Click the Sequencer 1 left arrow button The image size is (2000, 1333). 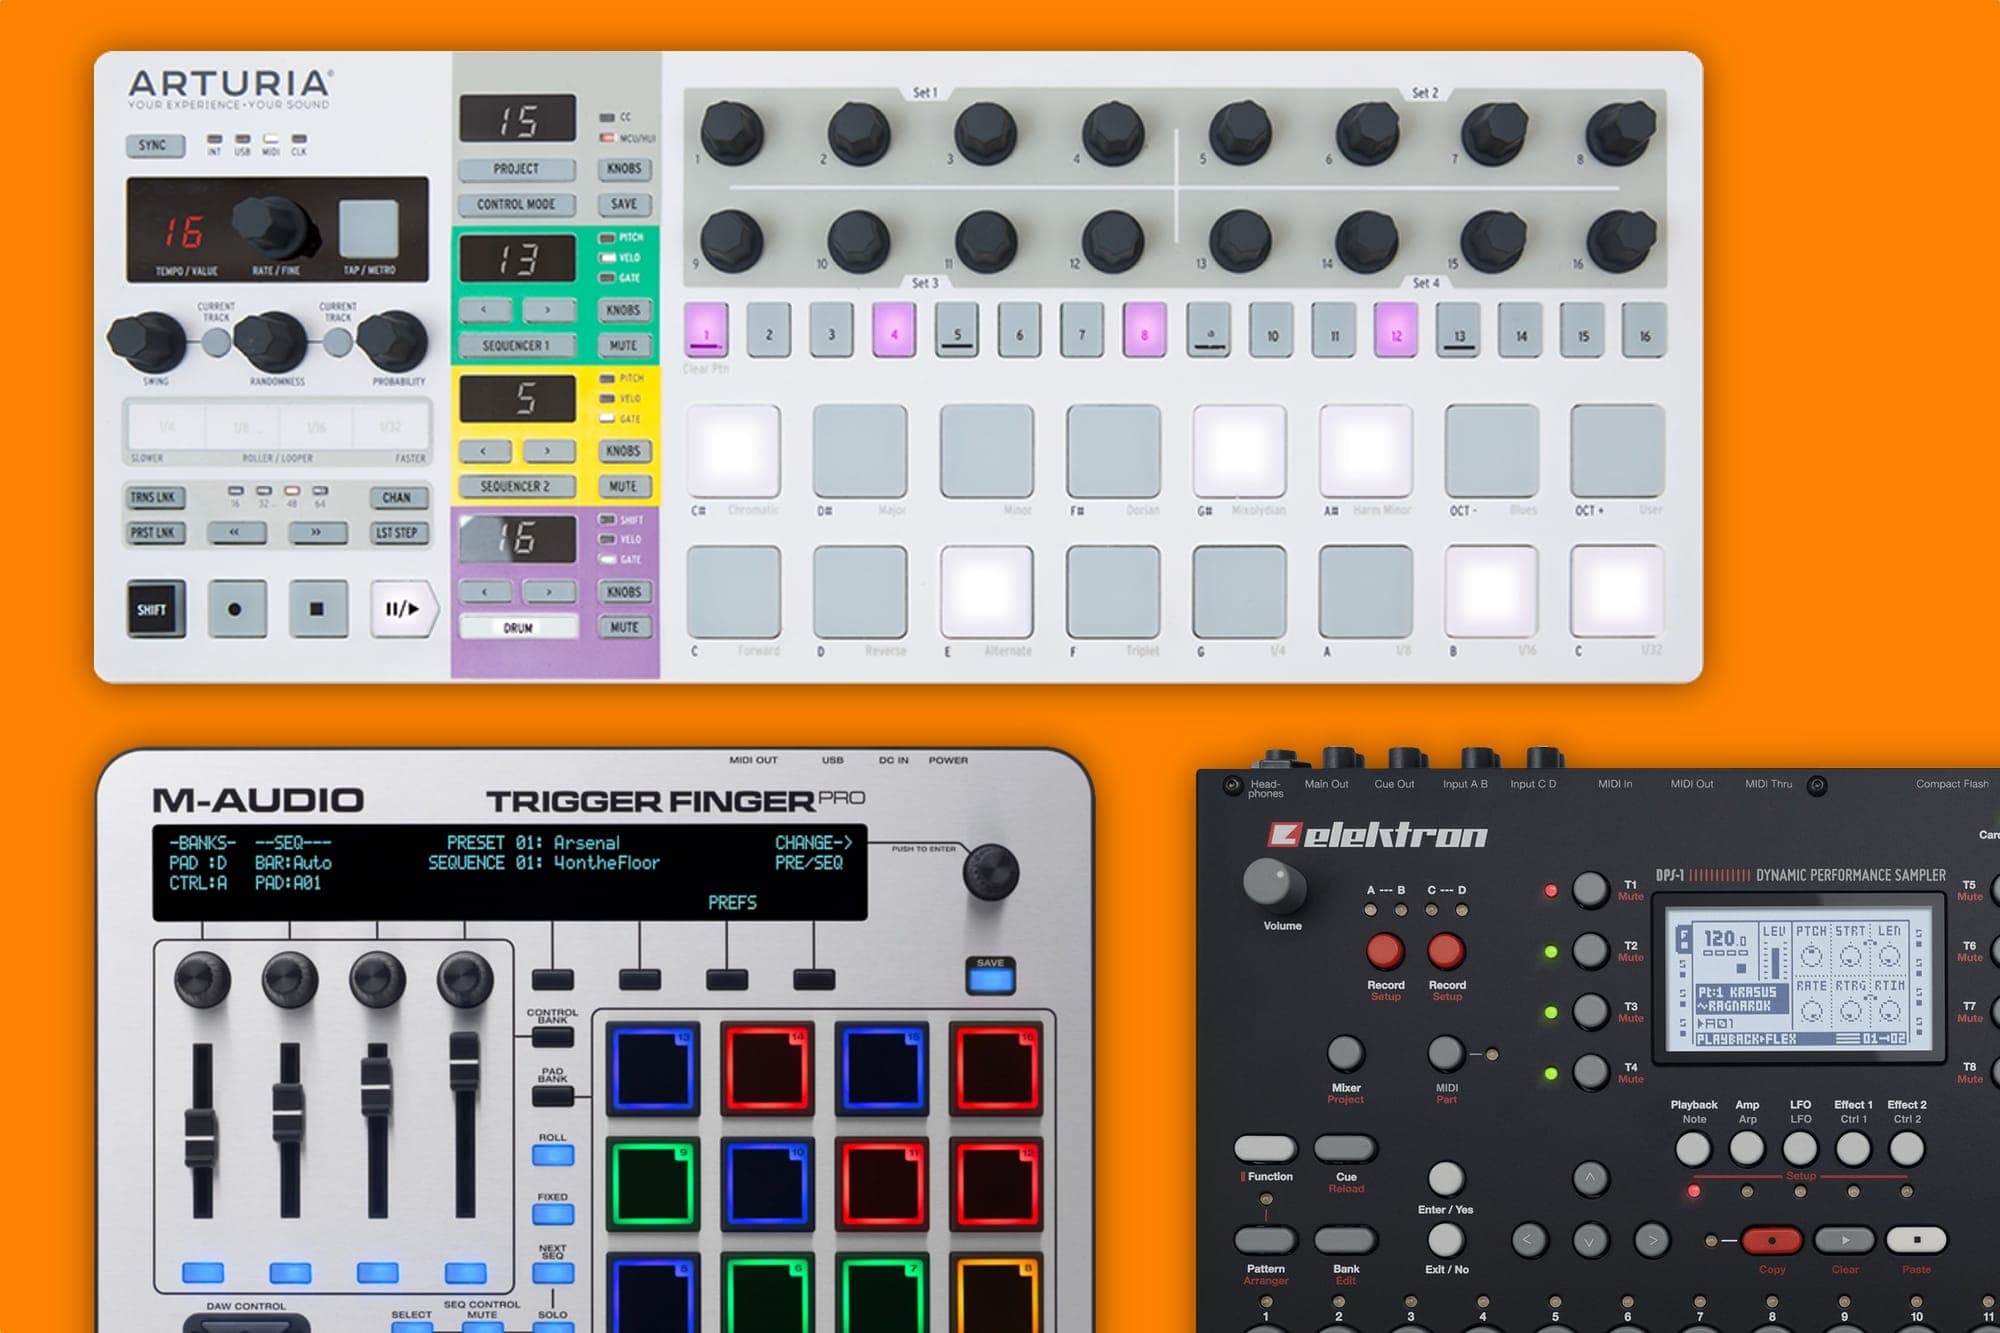pyautogui.click(x=485, y=310)
